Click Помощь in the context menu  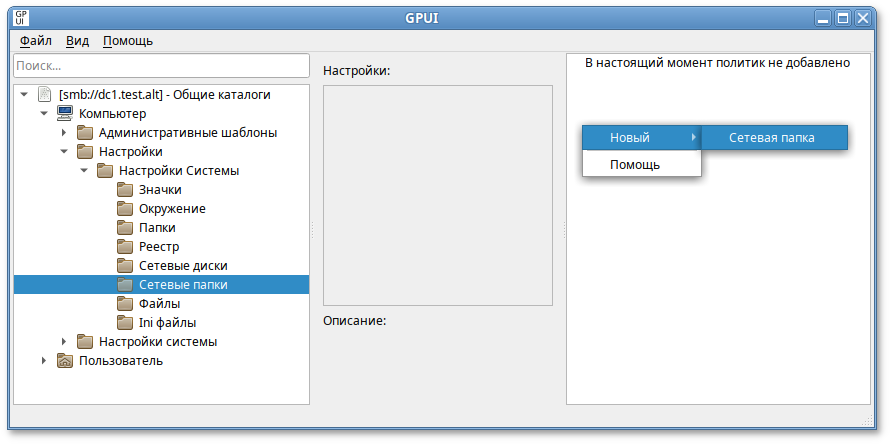(635, 164)
